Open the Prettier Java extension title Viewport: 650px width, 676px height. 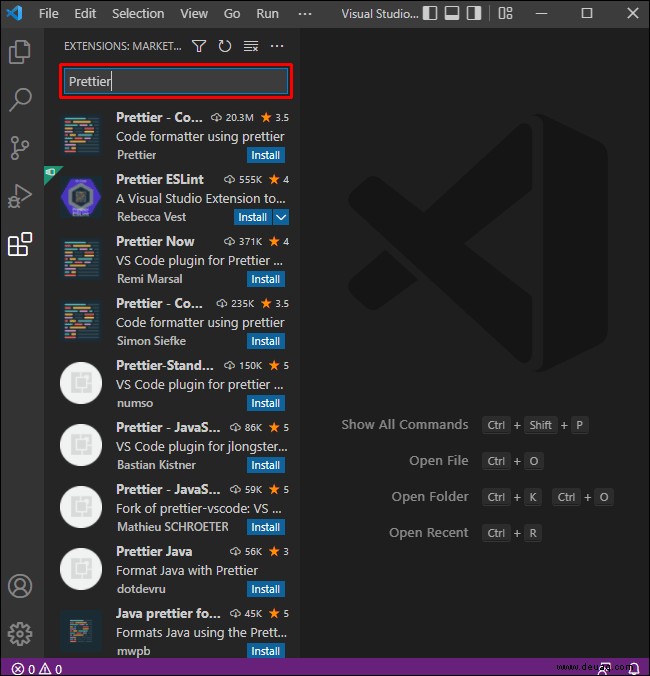[154, 551]
